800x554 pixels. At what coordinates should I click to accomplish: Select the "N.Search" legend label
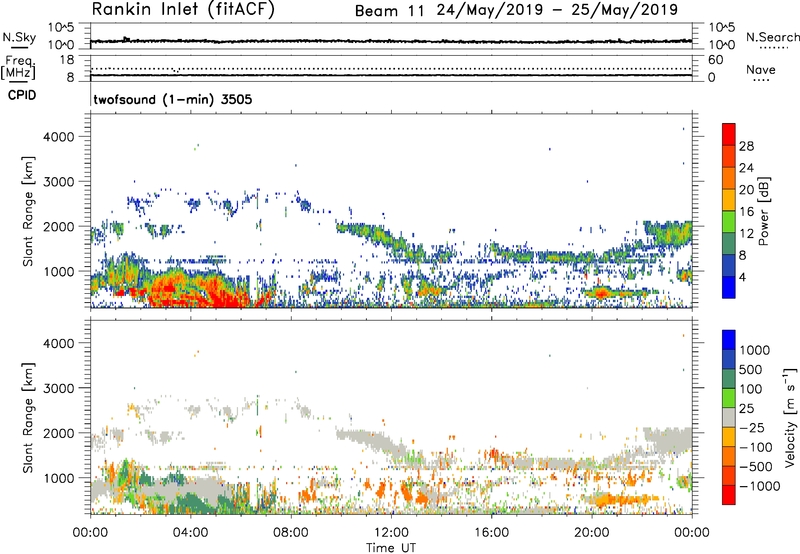[x=773, y=37]
